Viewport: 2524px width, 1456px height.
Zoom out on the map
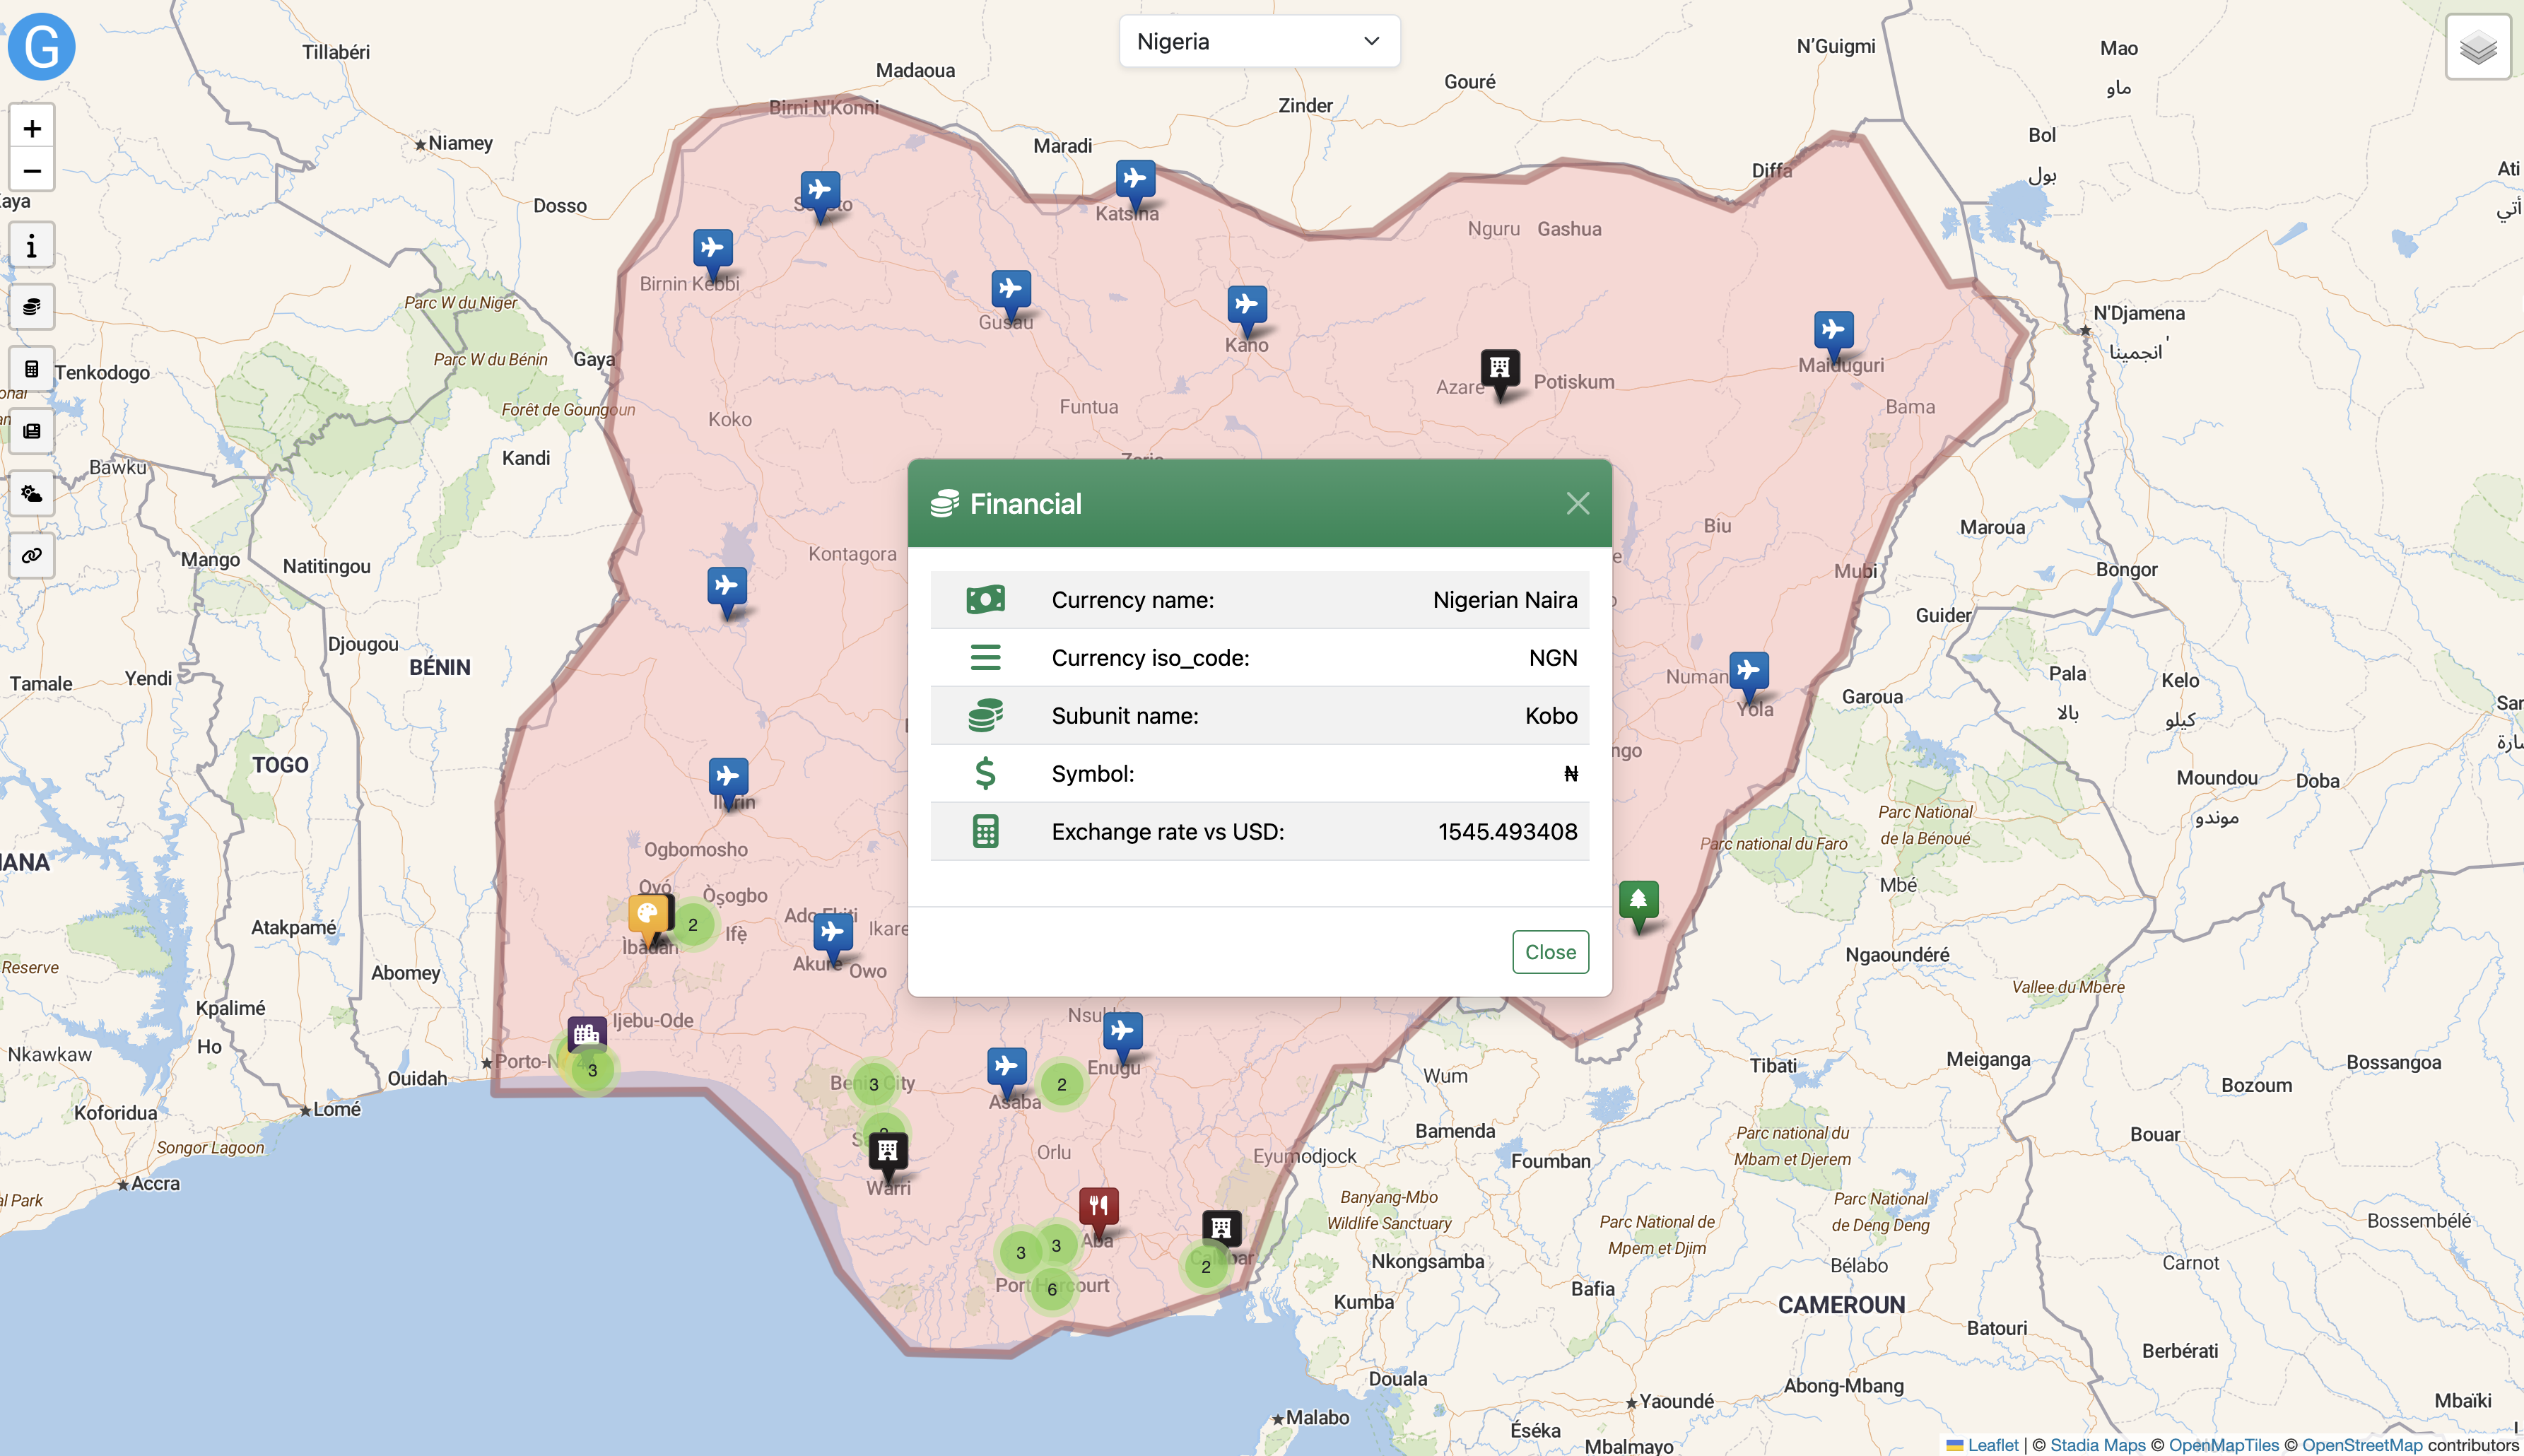32,171
